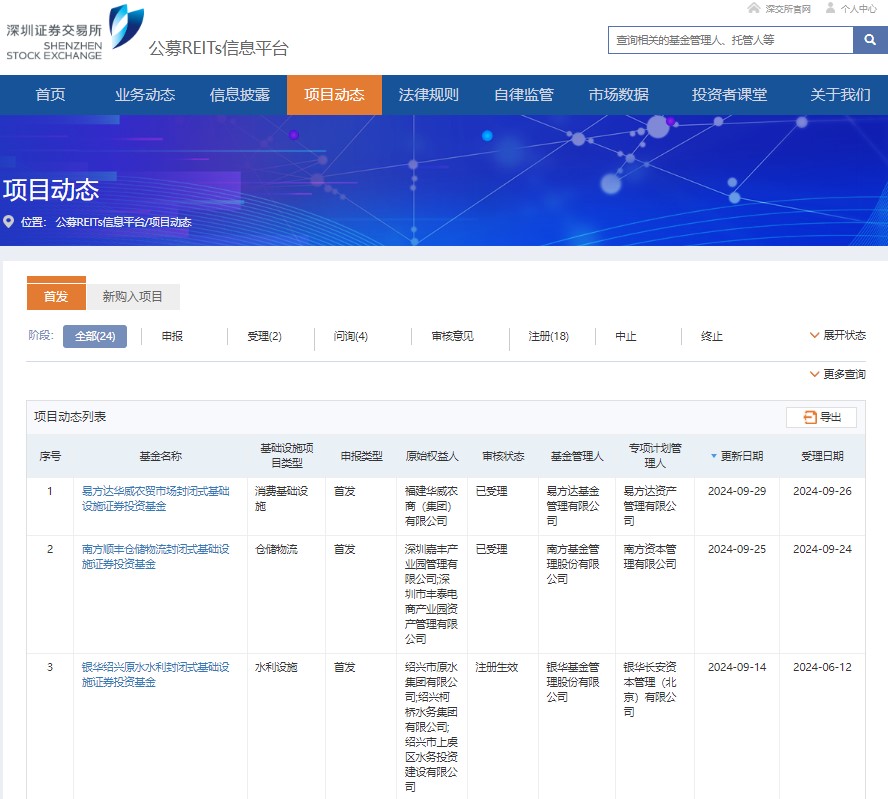Click the Shenzhen Stock Exchange logo
888x799 pixels.
click(x=75, y=32)
